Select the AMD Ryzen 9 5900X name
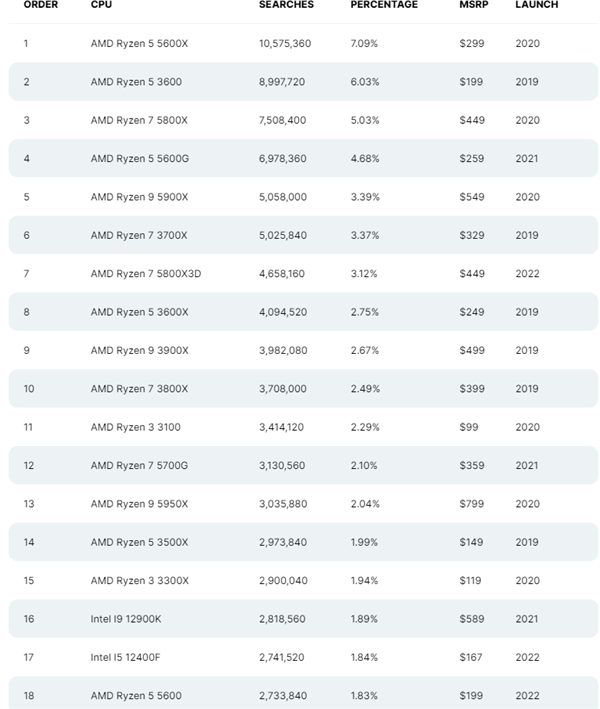The image size is (600, 709). (139, 197)
